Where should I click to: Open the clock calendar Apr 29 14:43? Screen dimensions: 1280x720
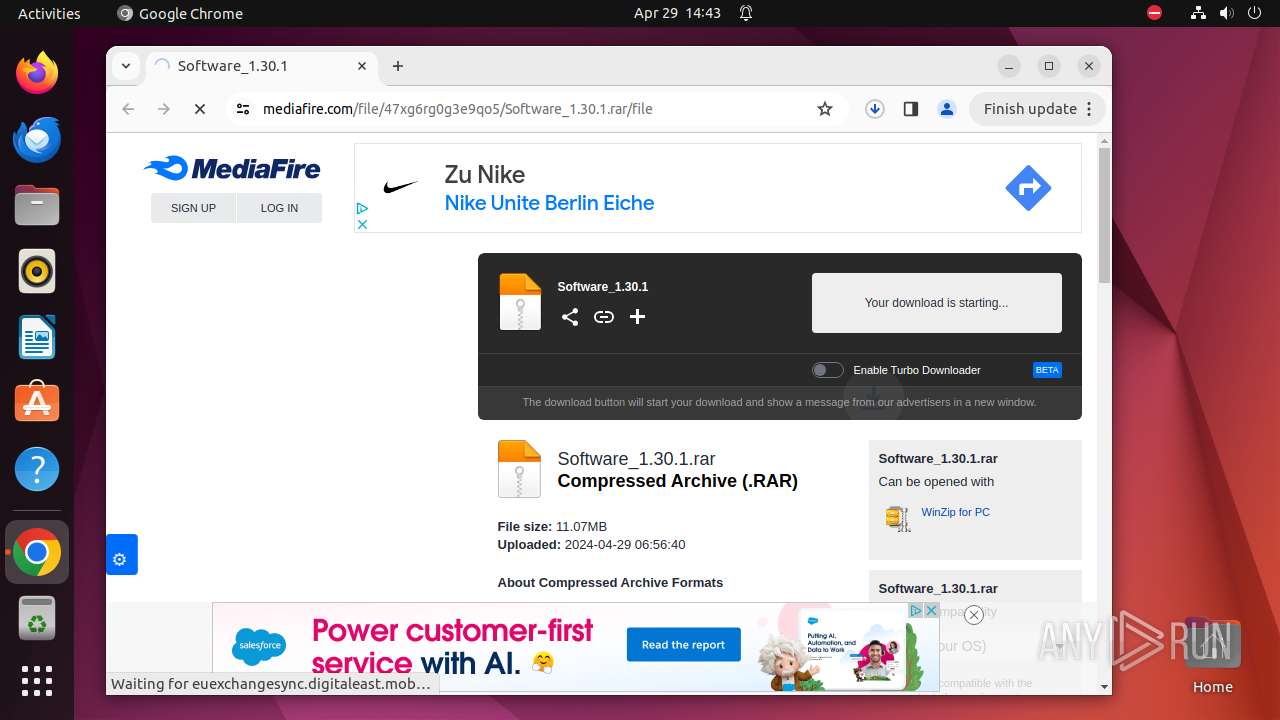tap(677, 13)
